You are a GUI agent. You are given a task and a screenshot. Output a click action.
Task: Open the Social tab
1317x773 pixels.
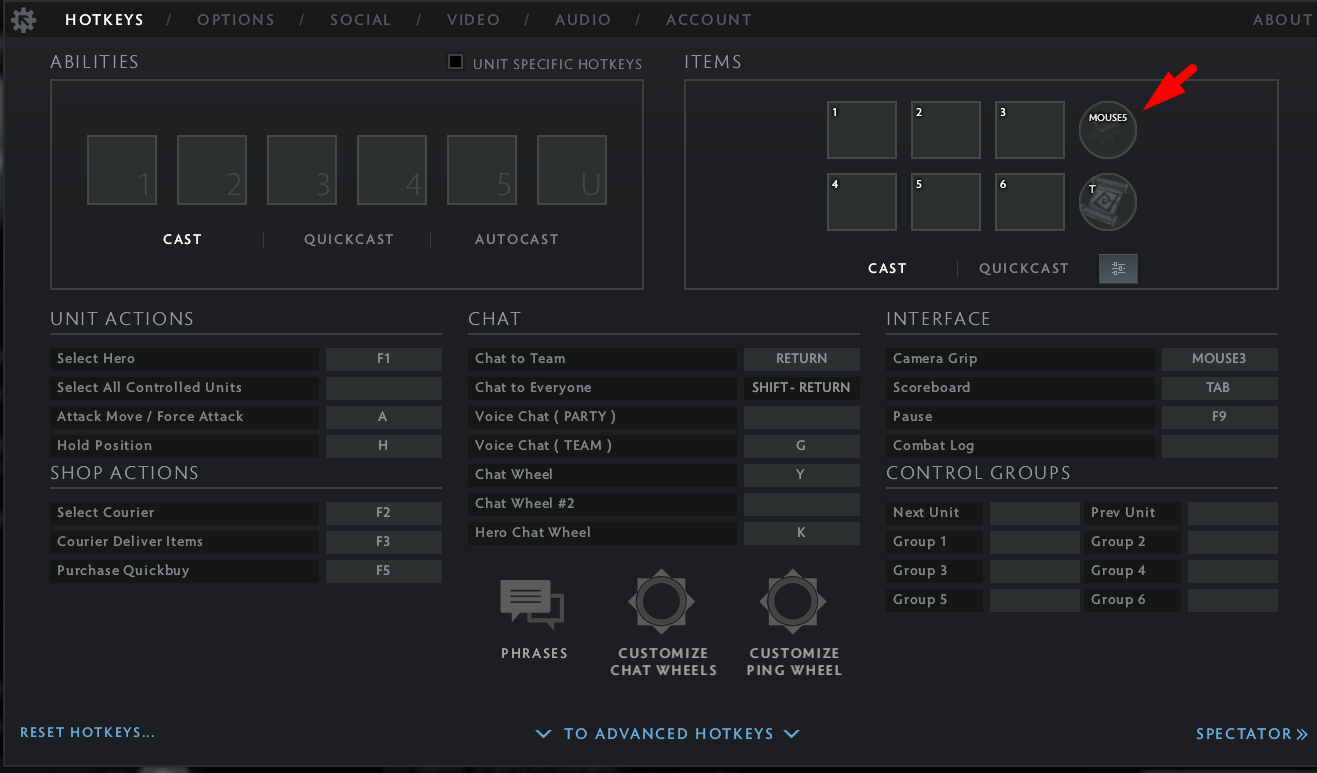click(x=360, y=20)
